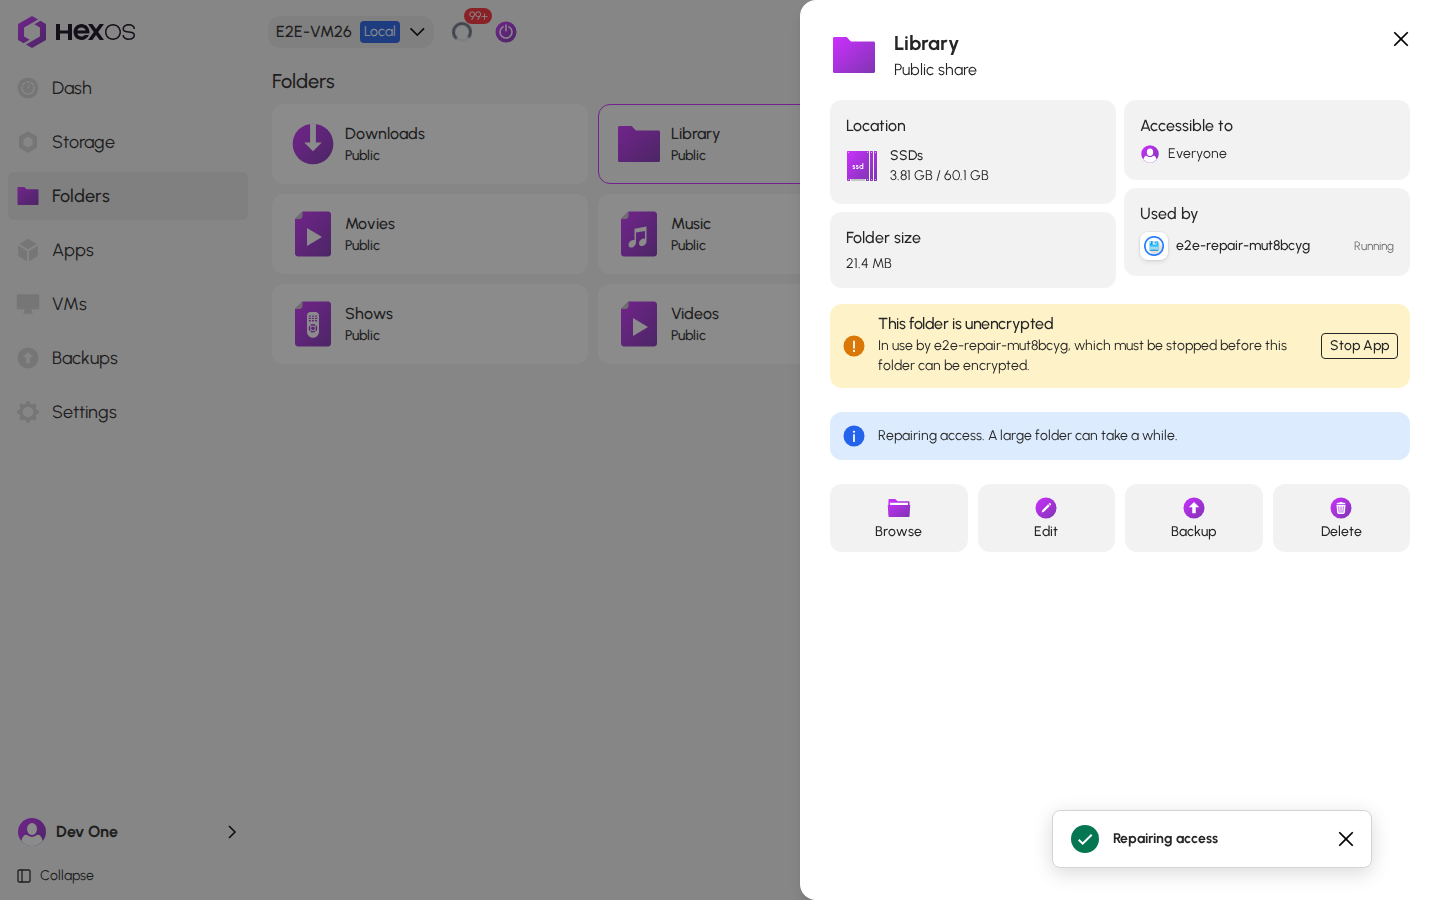The height and width of the screenshot is (900, 1440).
Task: Click the Browse folder button
Action: click(x=899, y=518)
